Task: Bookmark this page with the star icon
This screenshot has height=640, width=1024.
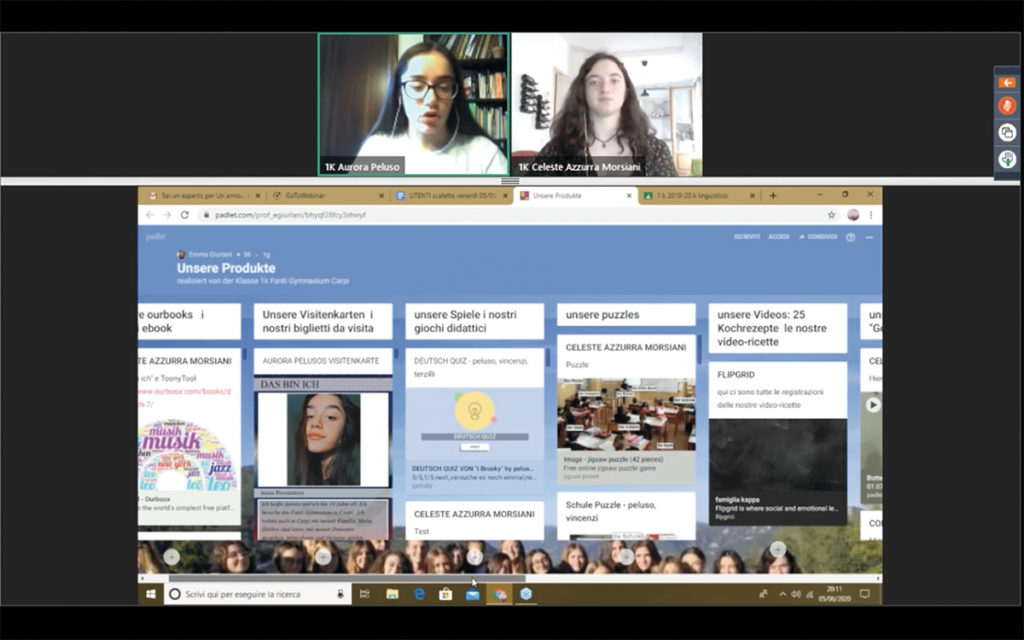Action: coord(831,215)
